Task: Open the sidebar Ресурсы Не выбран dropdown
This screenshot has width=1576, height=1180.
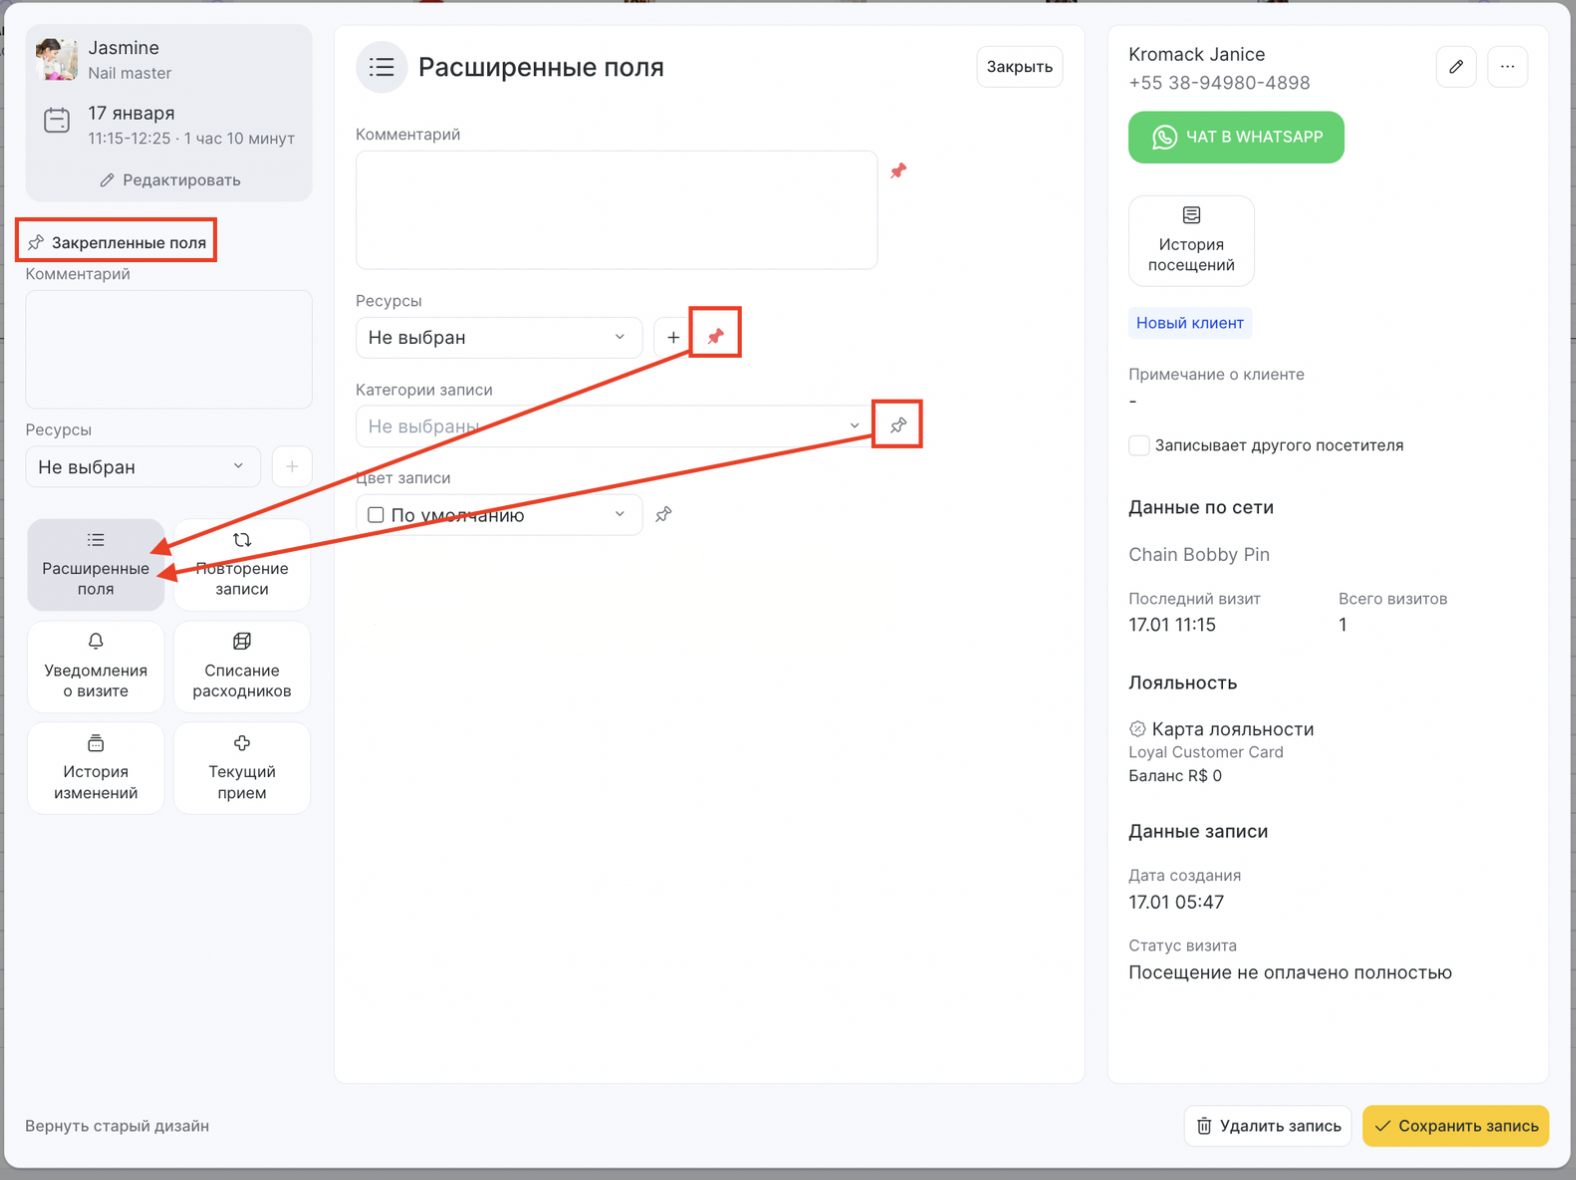Action: point(143,467)
